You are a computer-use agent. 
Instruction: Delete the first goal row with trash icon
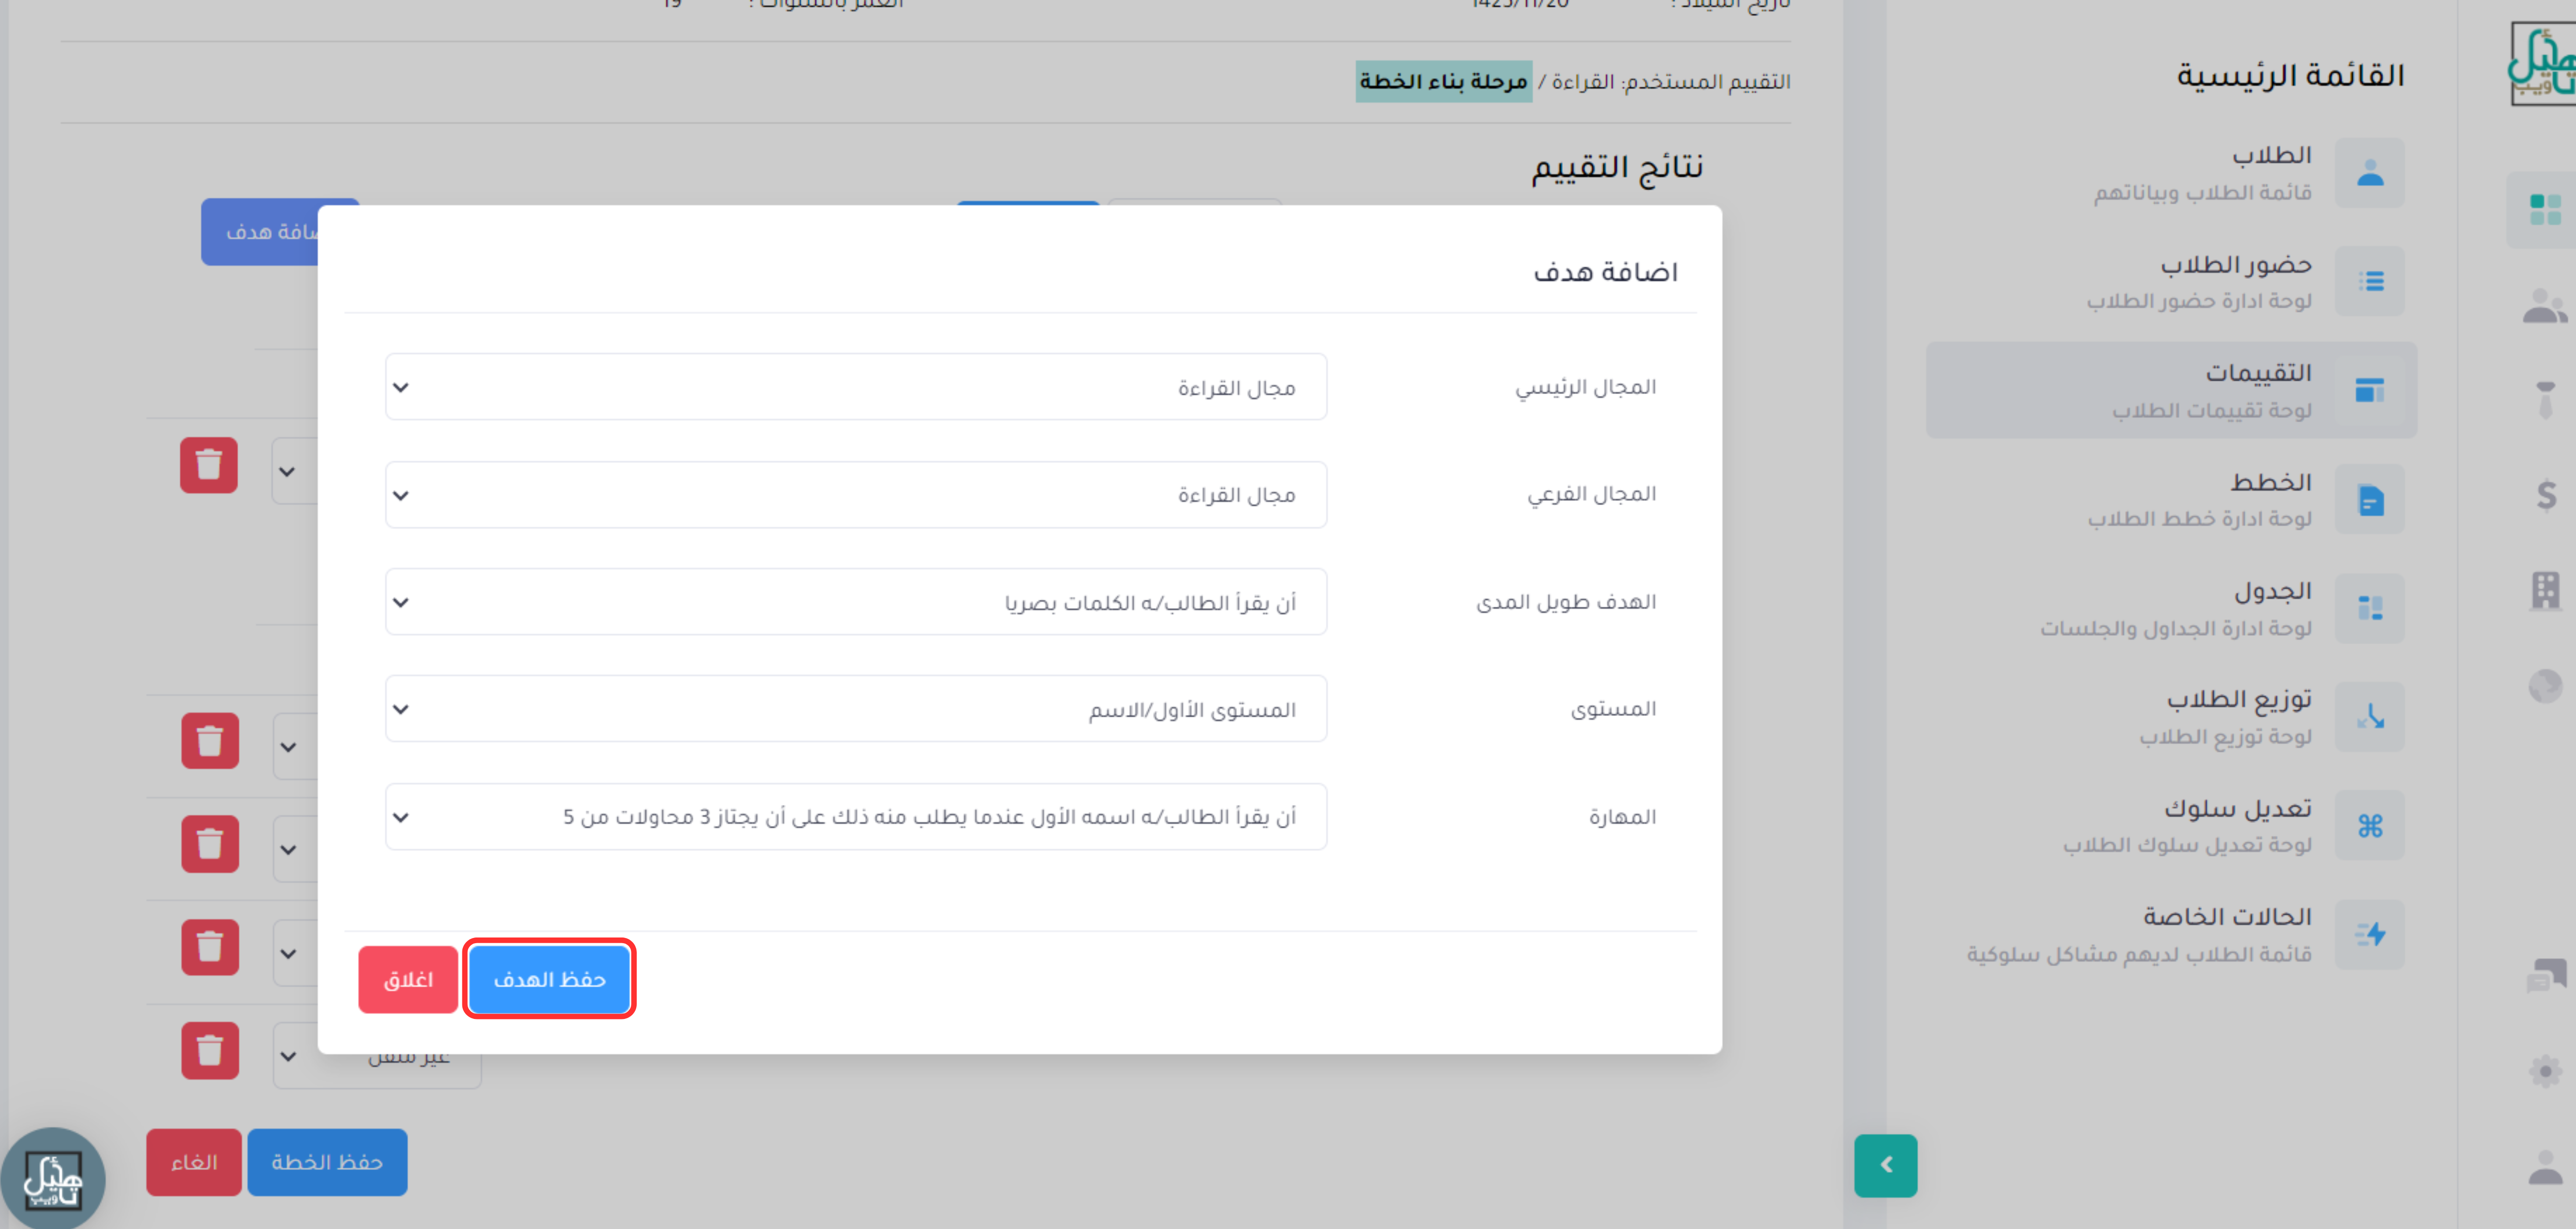point(209,465)
